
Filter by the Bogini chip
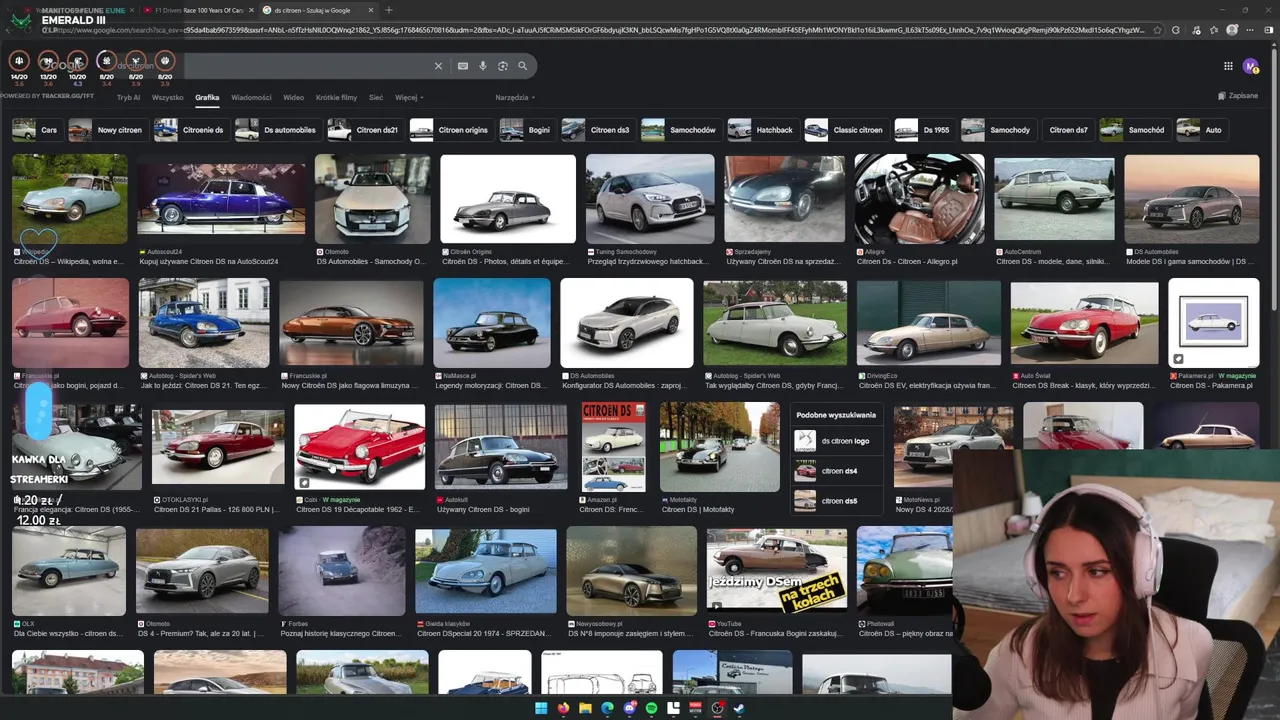[x=526, y=130]
